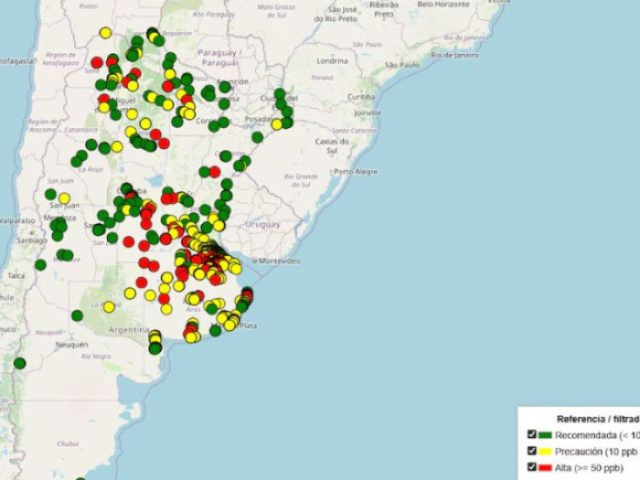The height and width of the screenshot is (480, 640).
Task: Click the Londrina city label
Action: (x=332, y=61)
